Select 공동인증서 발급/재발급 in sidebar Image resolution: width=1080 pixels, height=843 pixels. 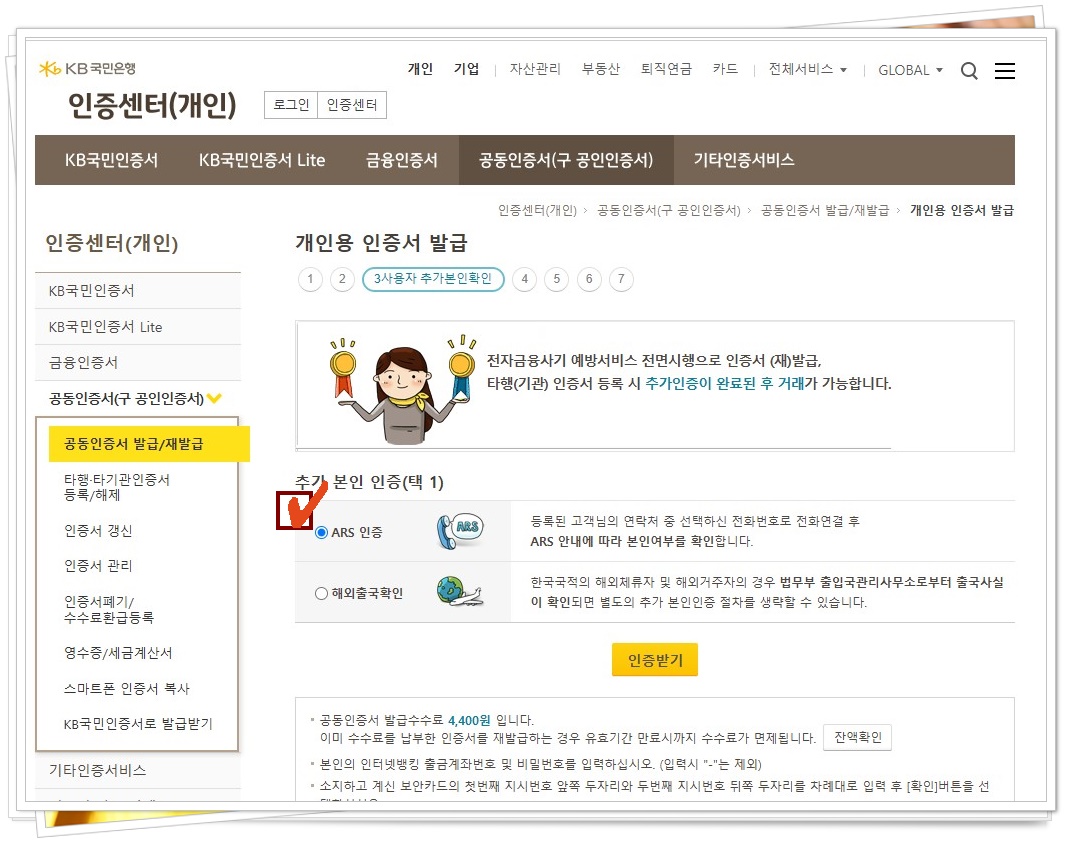(x=149, y=444)
